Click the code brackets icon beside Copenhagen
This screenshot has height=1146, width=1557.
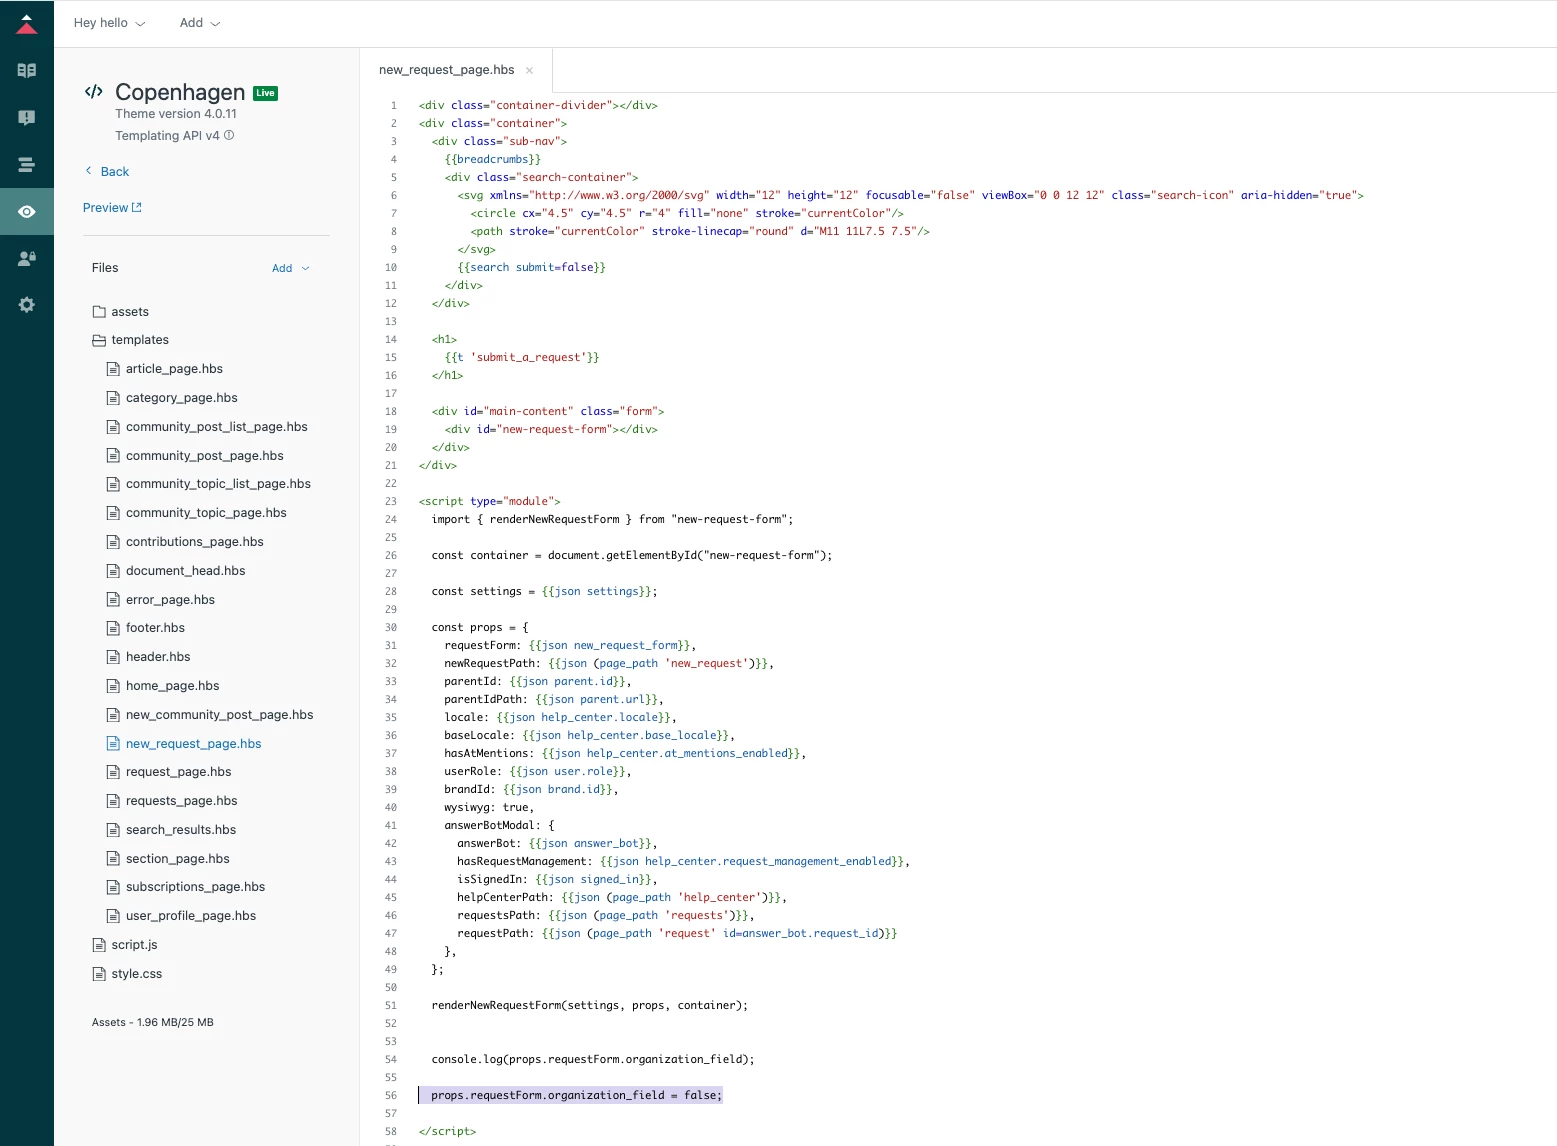click(x=94, y=92)
